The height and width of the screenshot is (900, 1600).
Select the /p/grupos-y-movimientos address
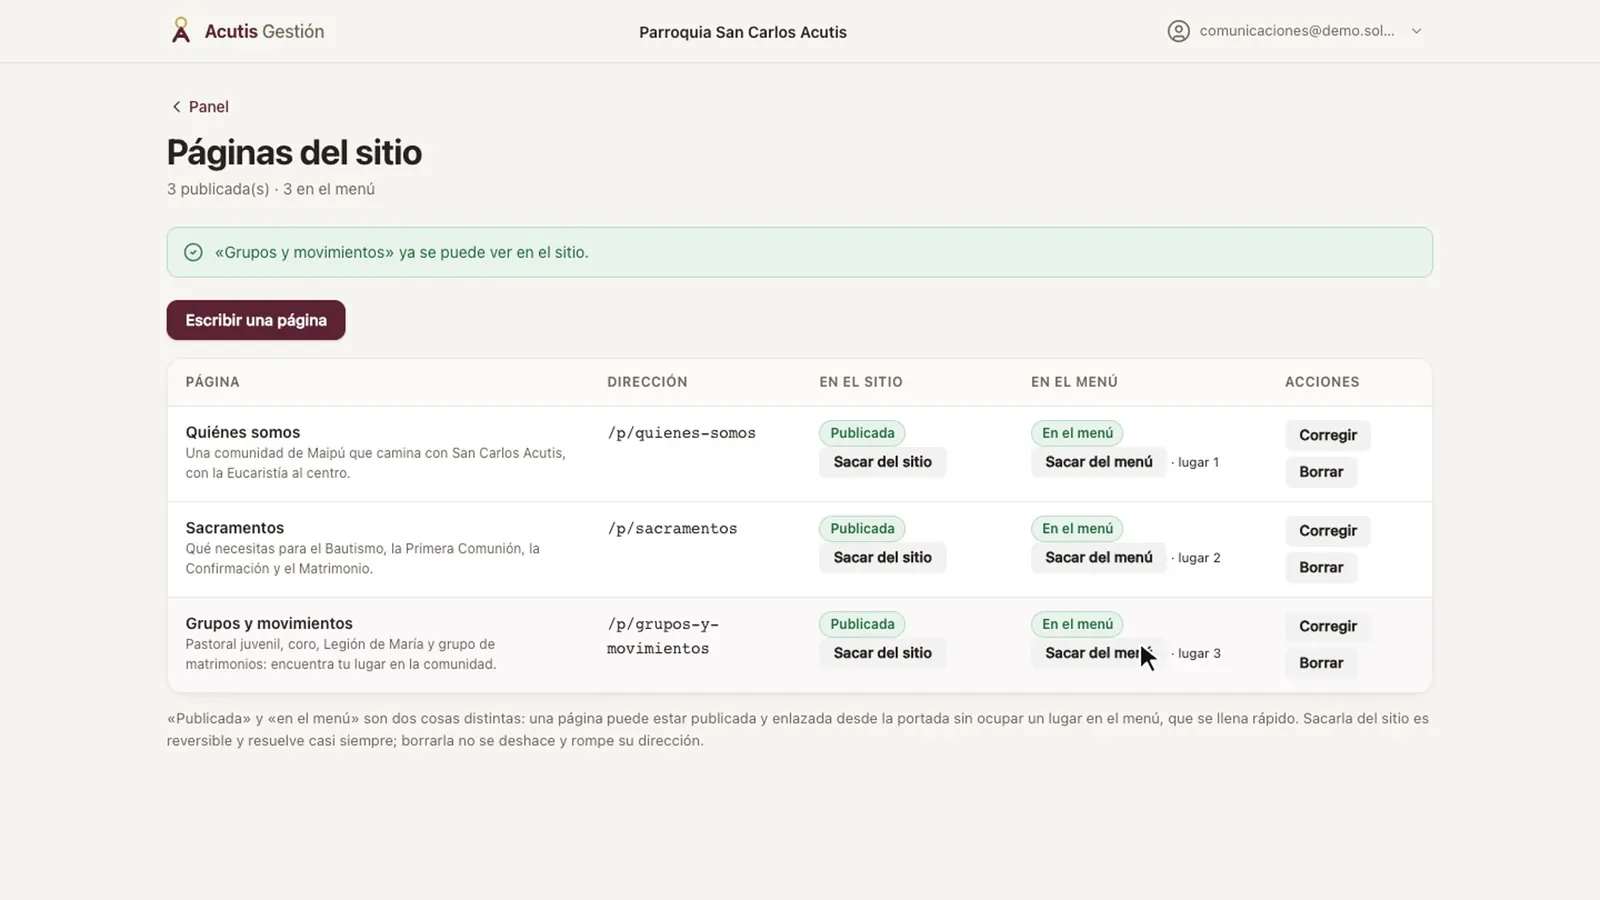[663, 636]
